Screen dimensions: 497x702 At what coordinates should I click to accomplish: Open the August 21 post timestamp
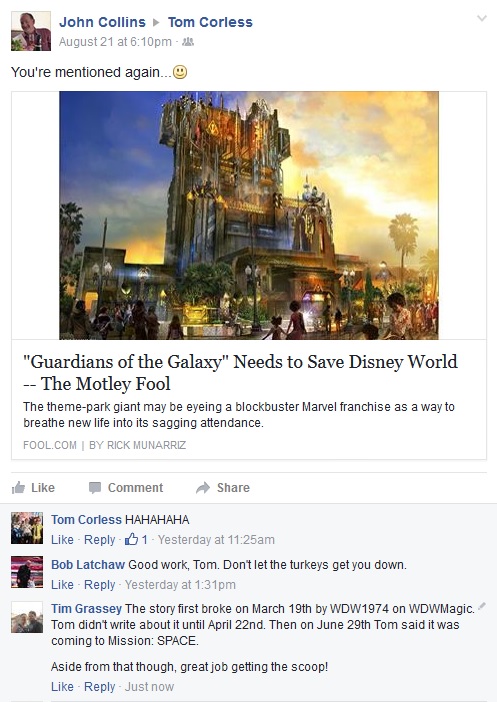tap(115, 42)
